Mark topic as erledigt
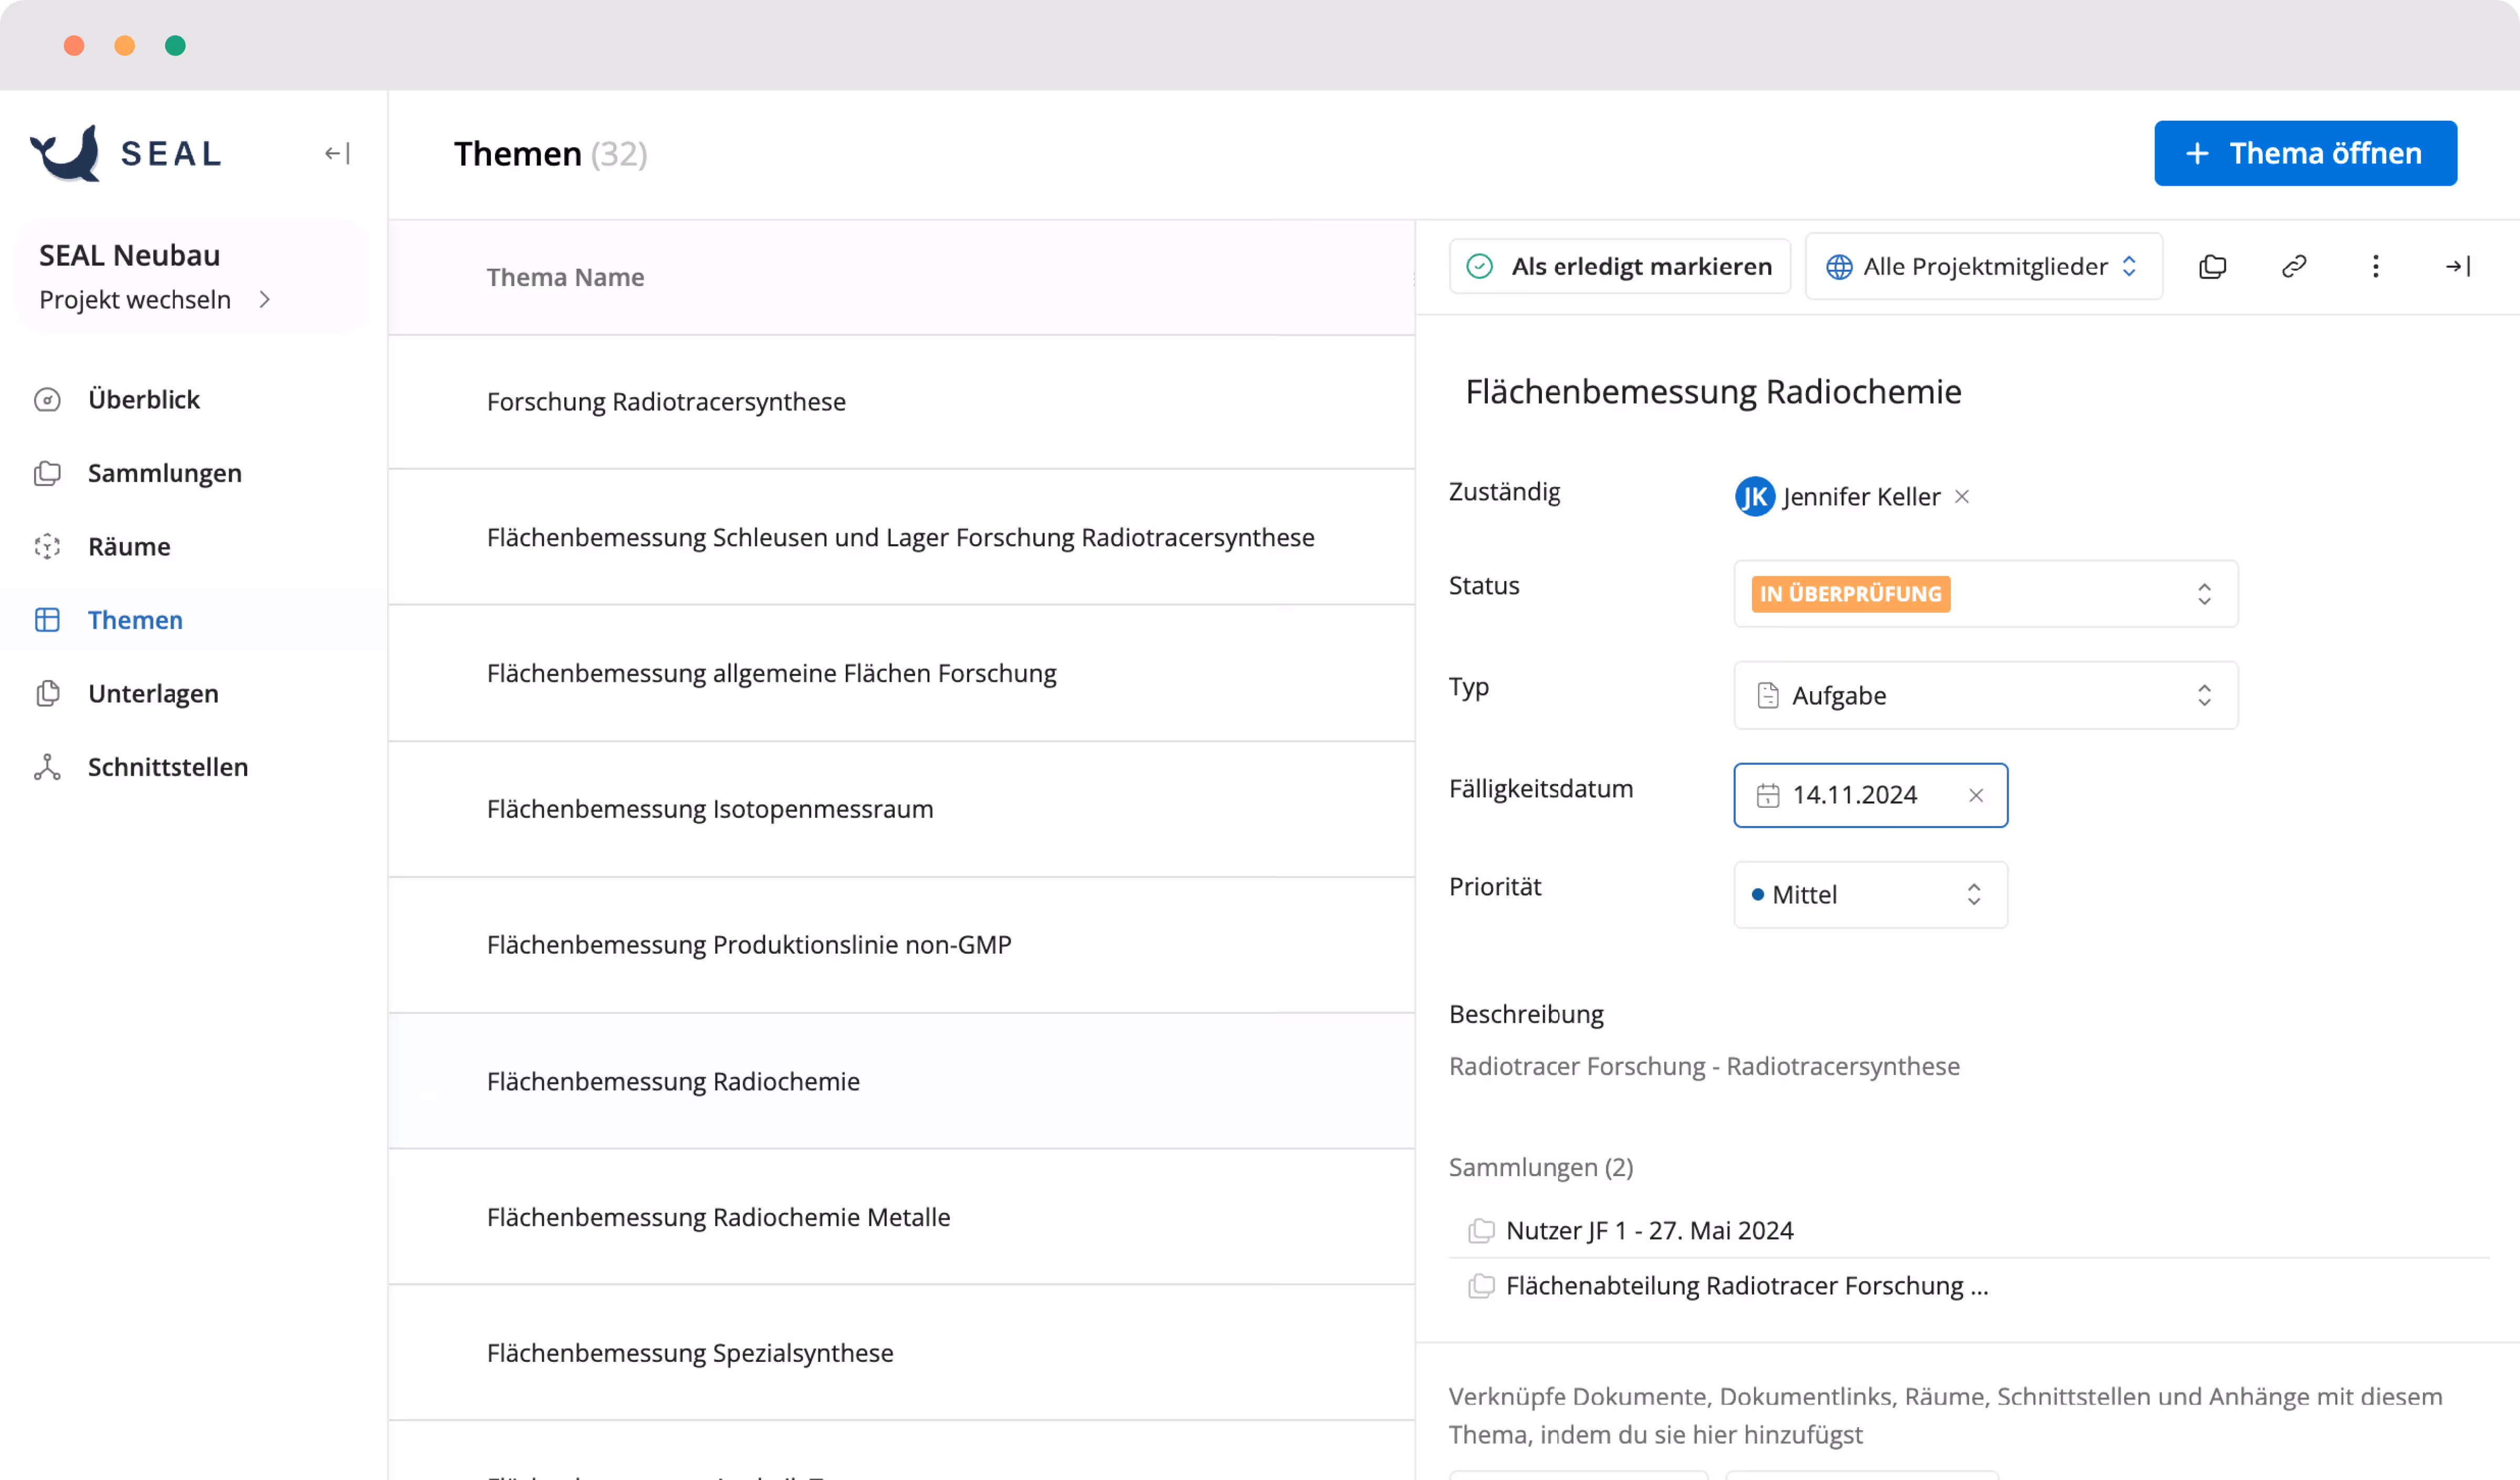The height and width of the screenshot is (1480, 2520). [x=1619, y=266]
